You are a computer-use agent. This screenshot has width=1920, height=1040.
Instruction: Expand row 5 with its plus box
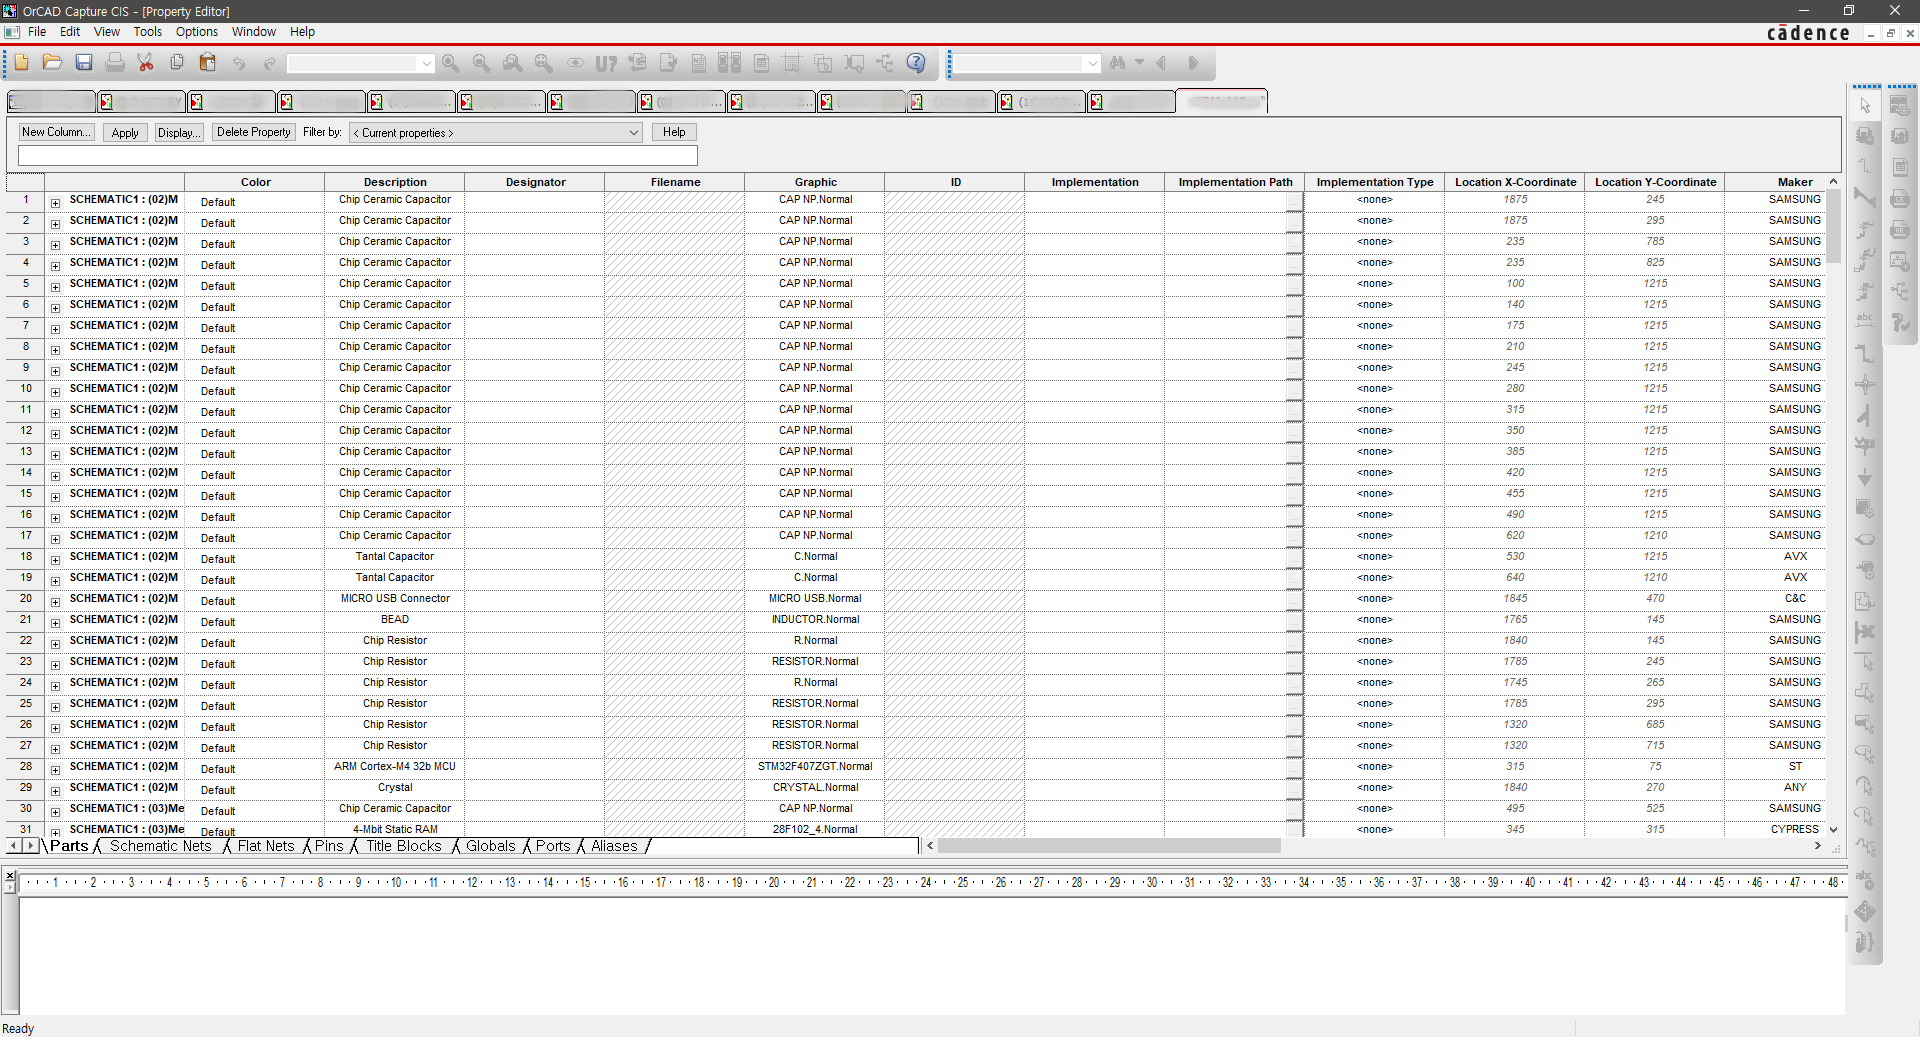[x=55, y=287]
